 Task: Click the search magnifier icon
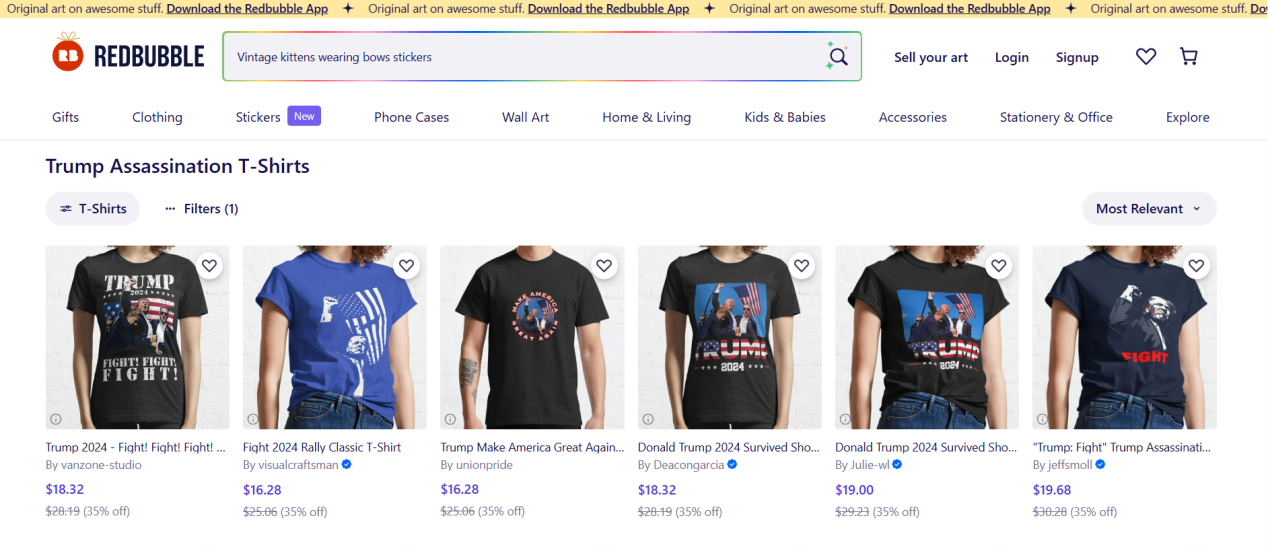tap(838, 56)
